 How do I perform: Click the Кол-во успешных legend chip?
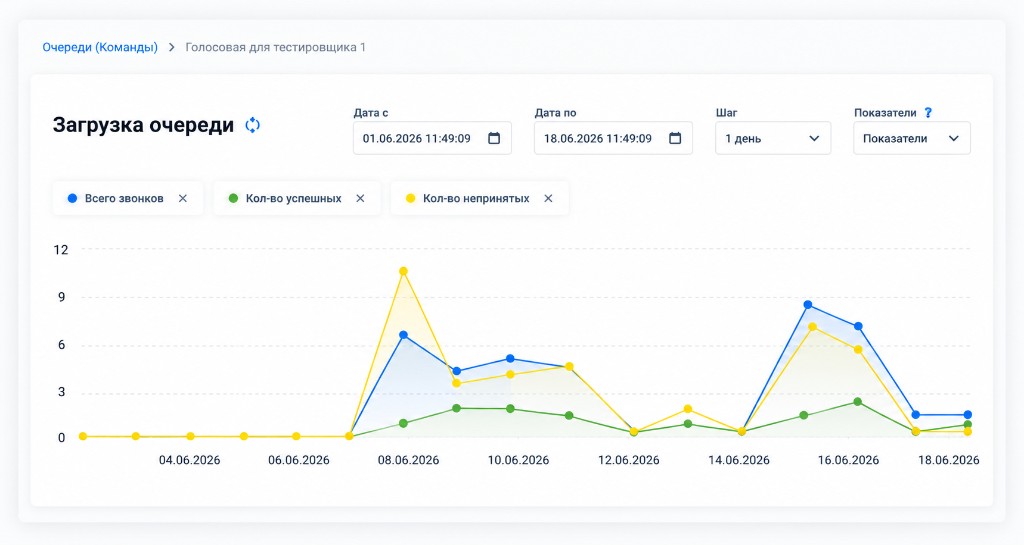point(297,198)
